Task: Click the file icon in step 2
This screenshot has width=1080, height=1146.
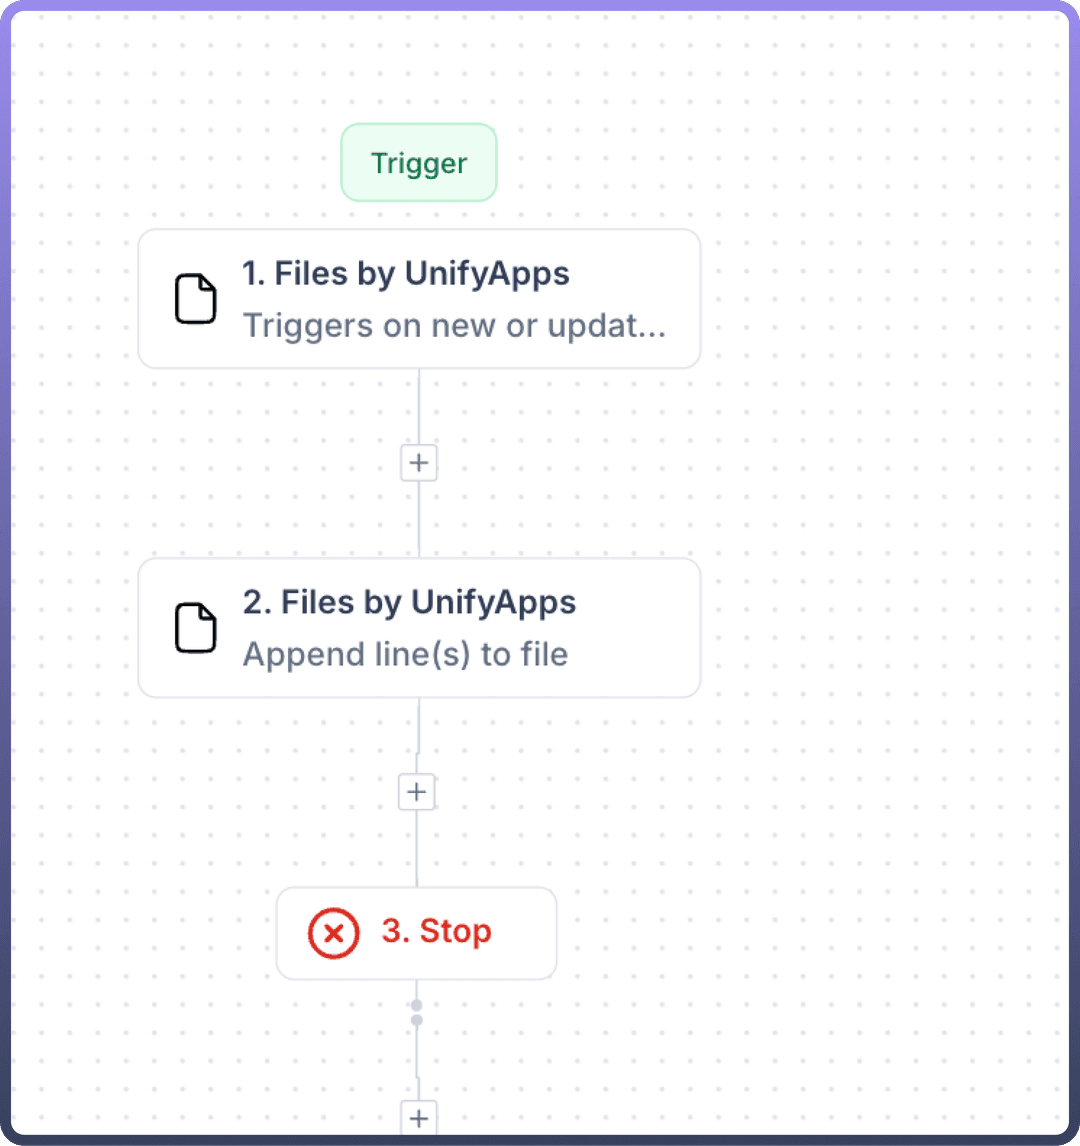Action: (x=196, y=628)
